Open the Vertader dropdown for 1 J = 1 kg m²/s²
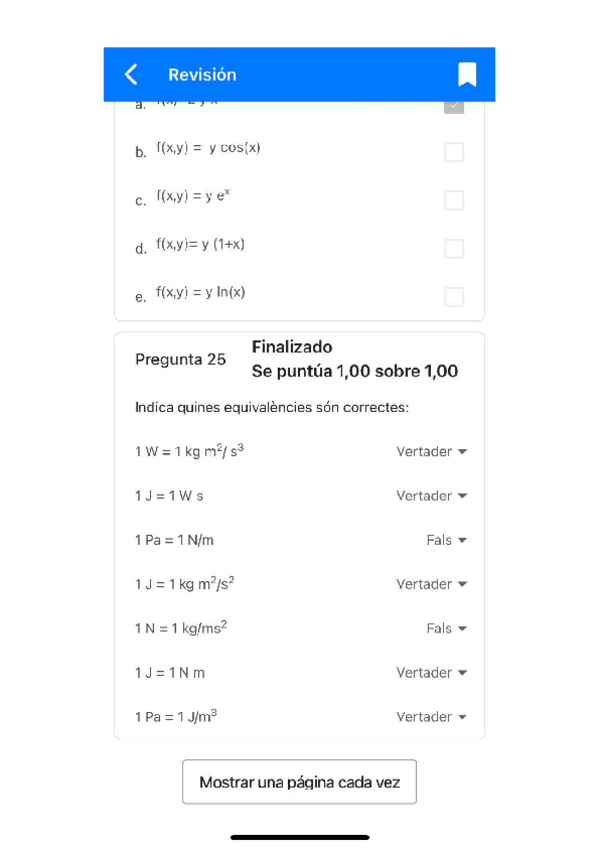599x848 pixels. pos(431,584)
